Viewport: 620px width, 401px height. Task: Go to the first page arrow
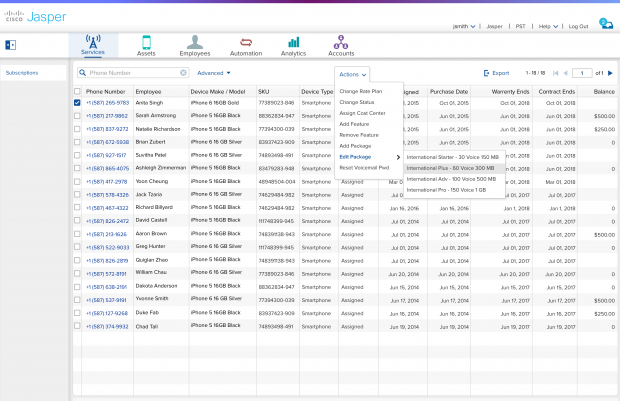pyautogui.click(x=556, y=73)
